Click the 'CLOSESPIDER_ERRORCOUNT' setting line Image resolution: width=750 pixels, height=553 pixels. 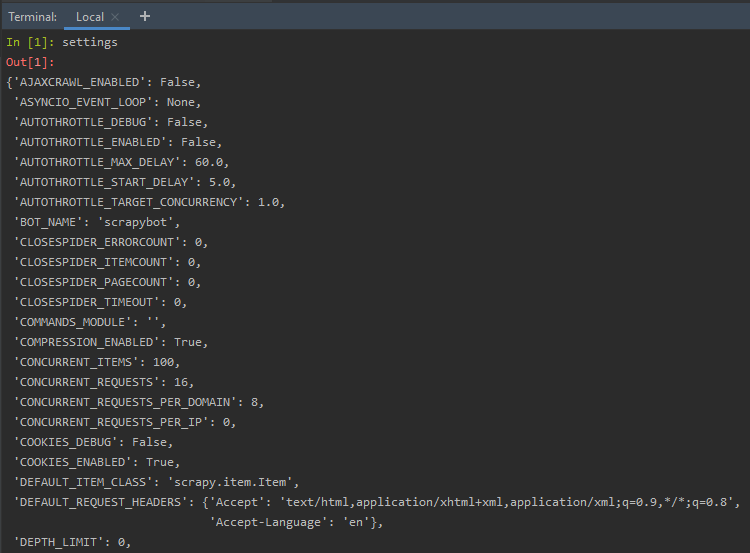[110, 242]
